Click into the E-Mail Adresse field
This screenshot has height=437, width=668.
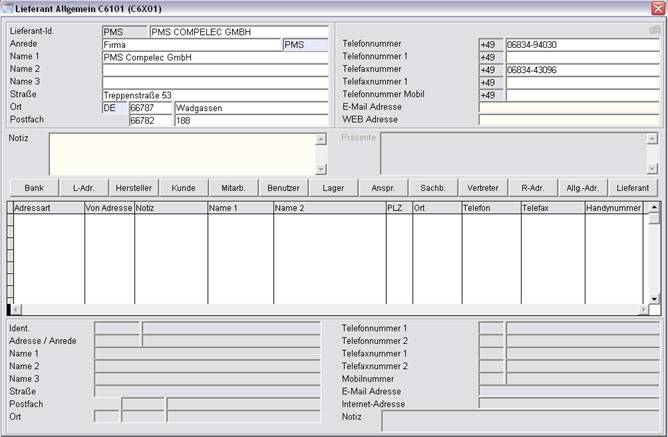(x=568, y=107)
